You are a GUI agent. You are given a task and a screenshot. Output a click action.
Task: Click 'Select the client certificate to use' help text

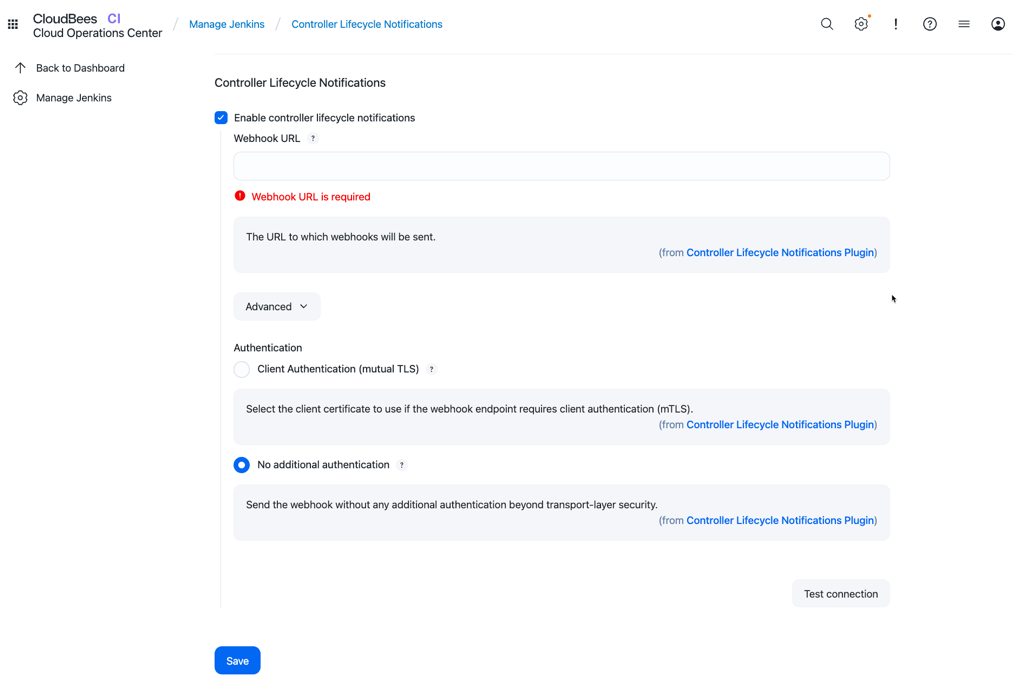click(x=470, y=409)
